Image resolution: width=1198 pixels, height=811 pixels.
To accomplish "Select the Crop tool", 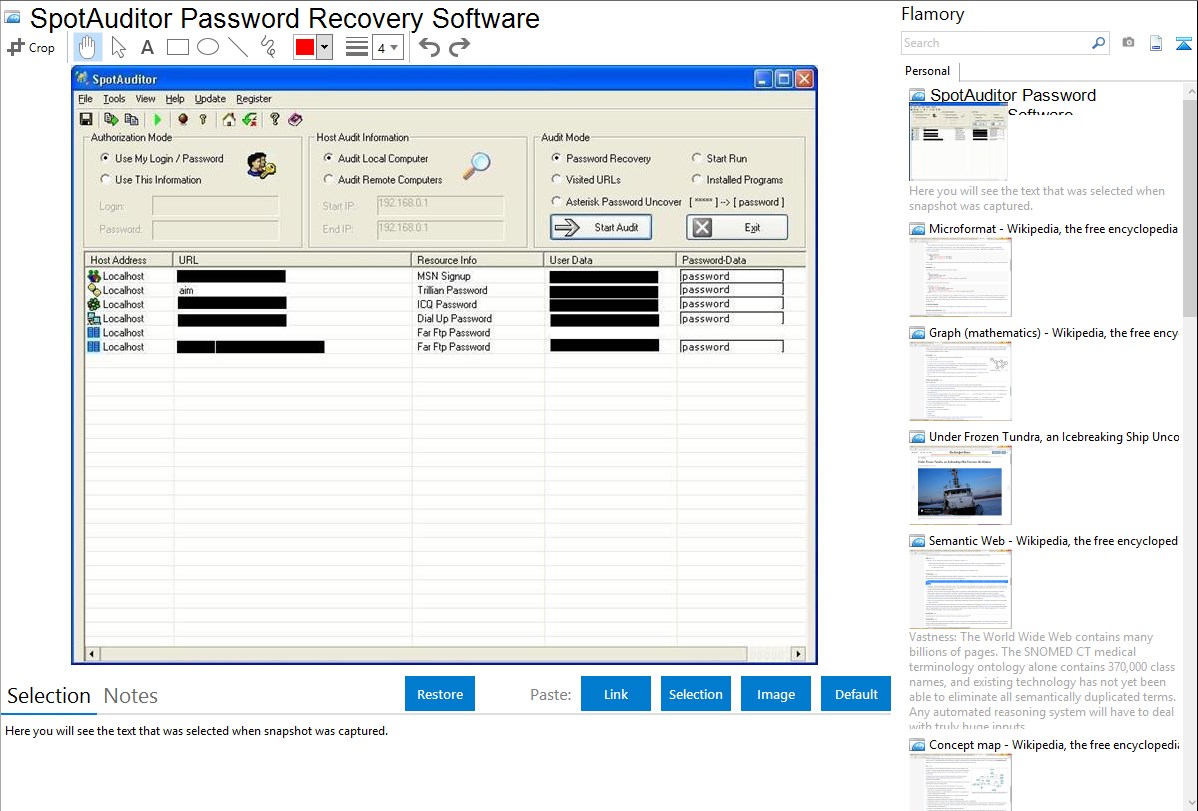I will coord(31,47).
